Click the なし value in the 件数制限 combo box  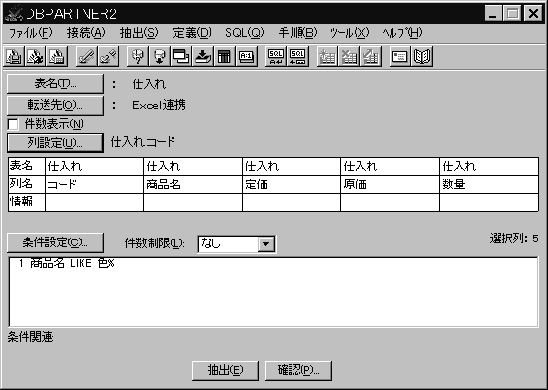coord(228,244)
